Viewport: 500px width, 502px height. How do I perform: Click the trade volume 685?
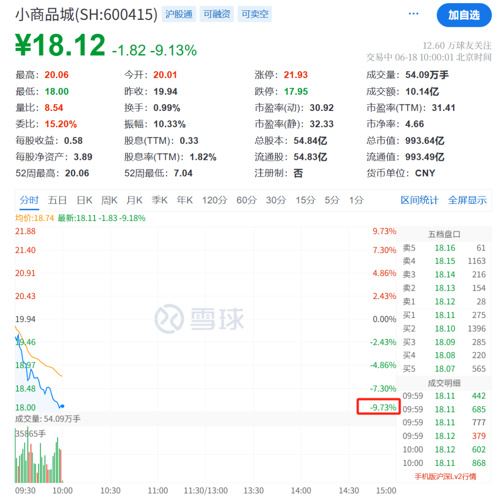[x=479, y=409]
